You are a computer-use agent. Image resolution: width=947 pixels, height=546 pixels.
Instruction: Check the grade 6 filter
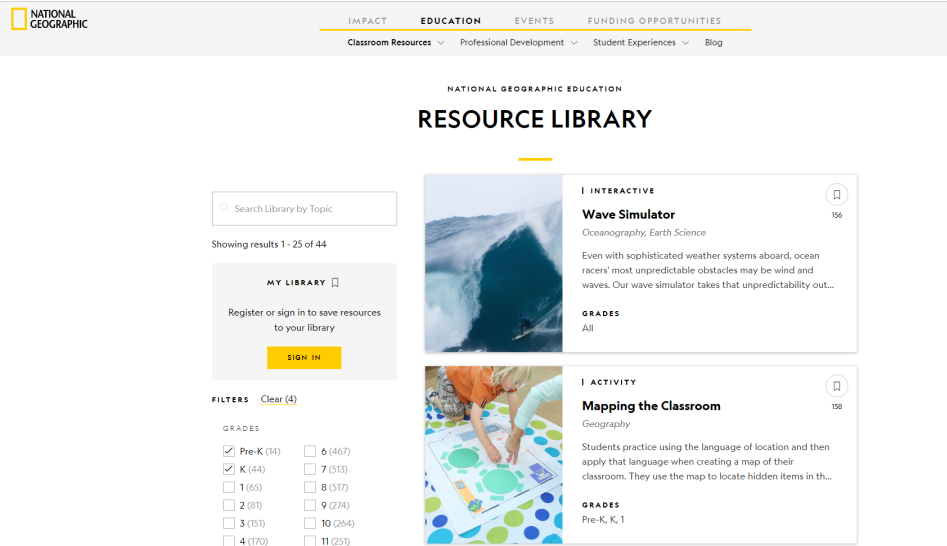[310, 451]
